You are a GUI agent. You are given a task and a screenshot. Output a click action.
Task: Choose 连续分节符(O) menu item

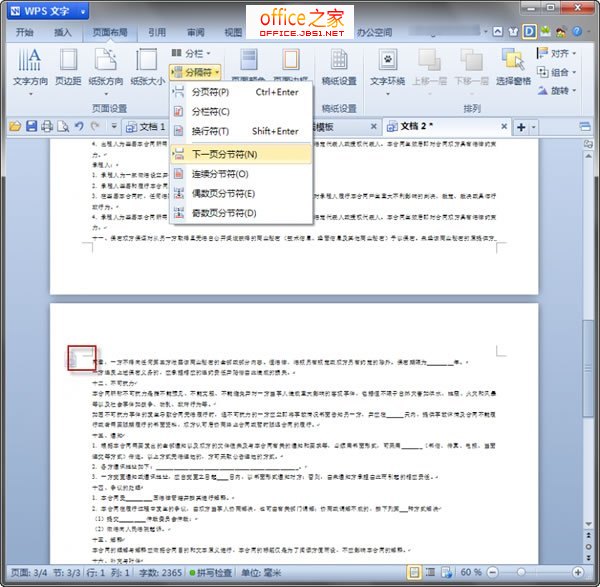(241, 174)
